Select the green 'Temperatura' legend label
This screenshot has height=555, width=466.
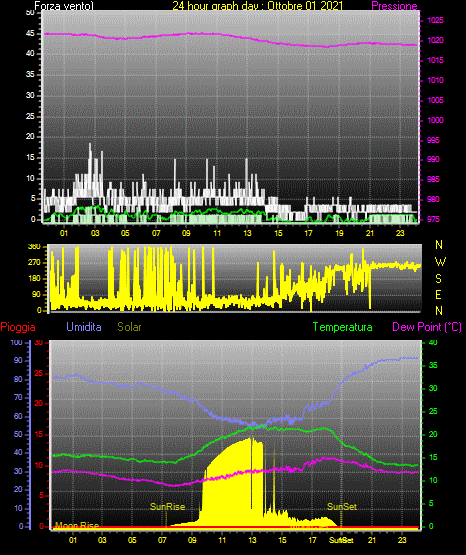point(342,327)
